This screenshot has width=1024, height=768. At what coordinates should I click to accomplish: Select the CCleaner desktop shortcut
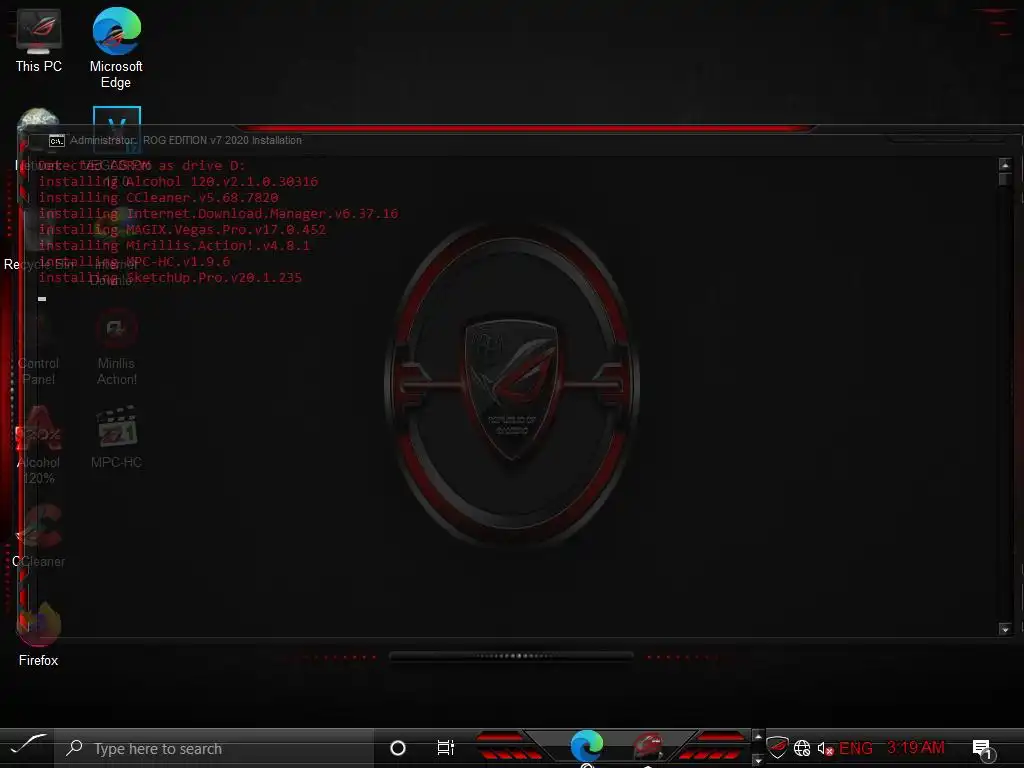(39, 536)
